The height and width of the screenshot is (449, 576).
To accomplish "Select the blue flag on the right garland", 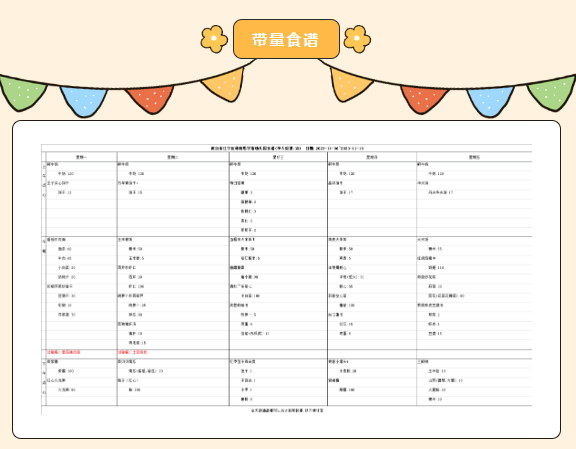I will [x=490, y=101].
